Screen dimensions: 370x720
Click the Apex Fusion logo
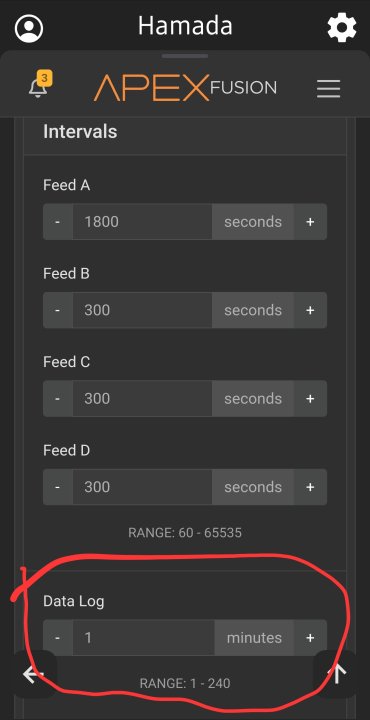tap(185, 87)
